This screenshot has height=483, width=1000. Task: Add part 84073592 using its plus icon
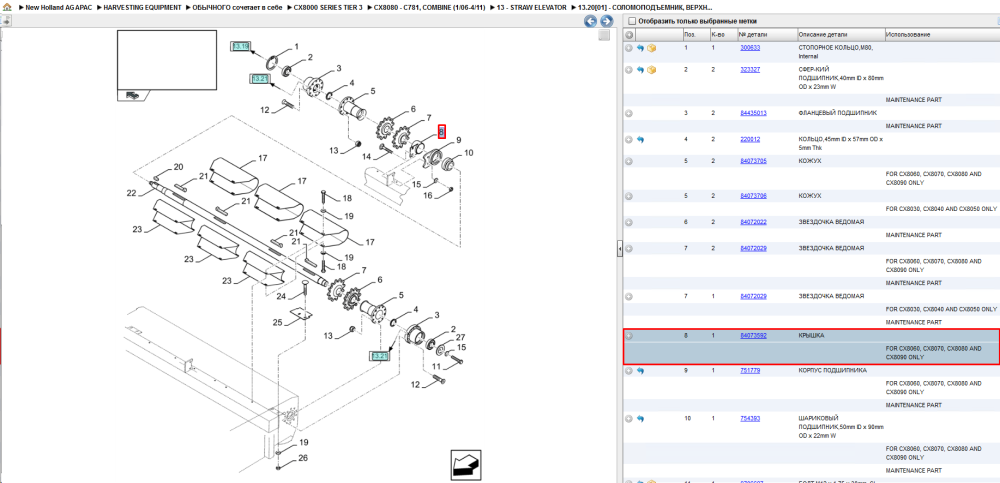click(x=629, y=336)
